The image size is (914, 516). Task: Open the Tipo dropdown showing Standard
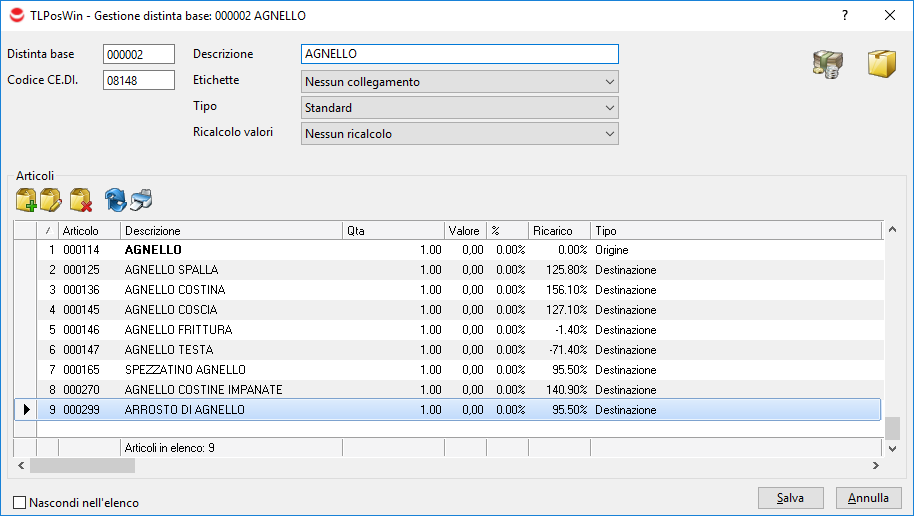pos(459,108)
